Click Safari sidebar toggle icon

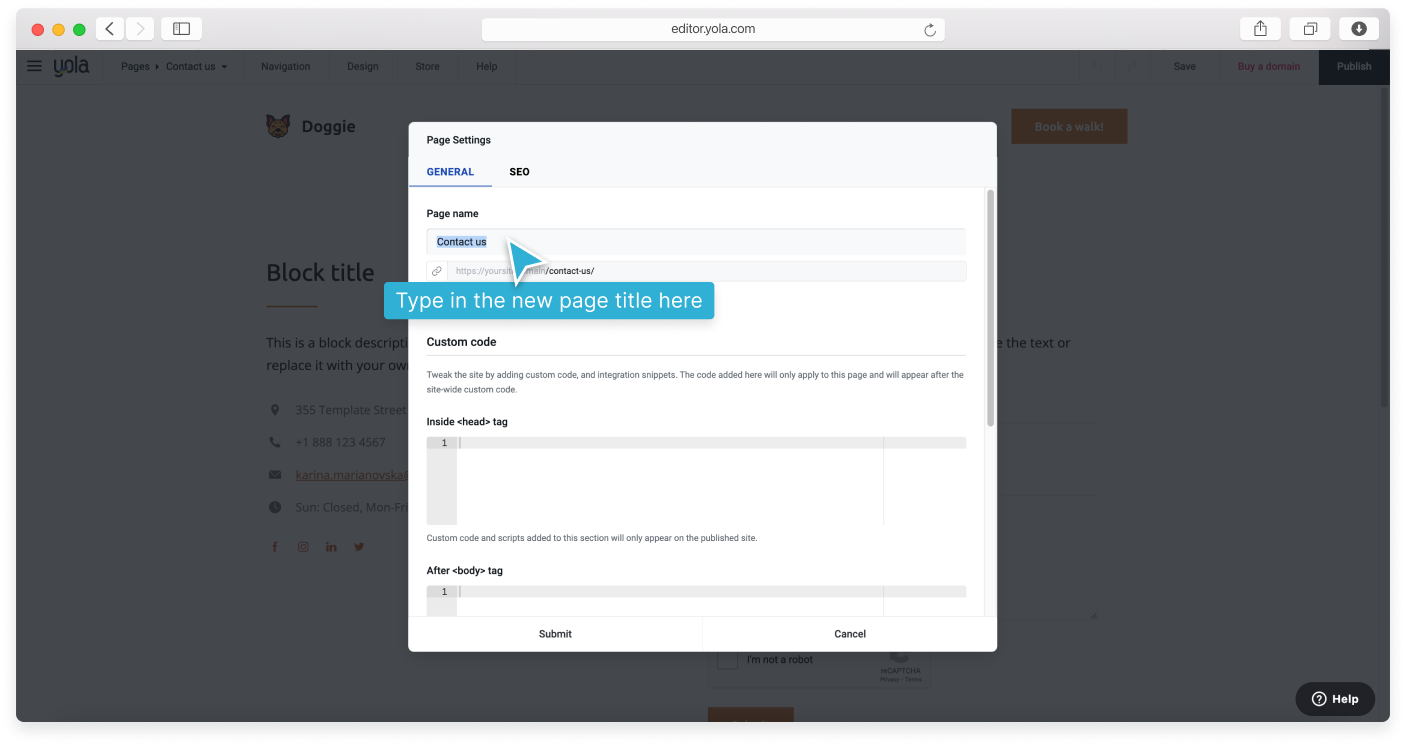tap(181, 29)
